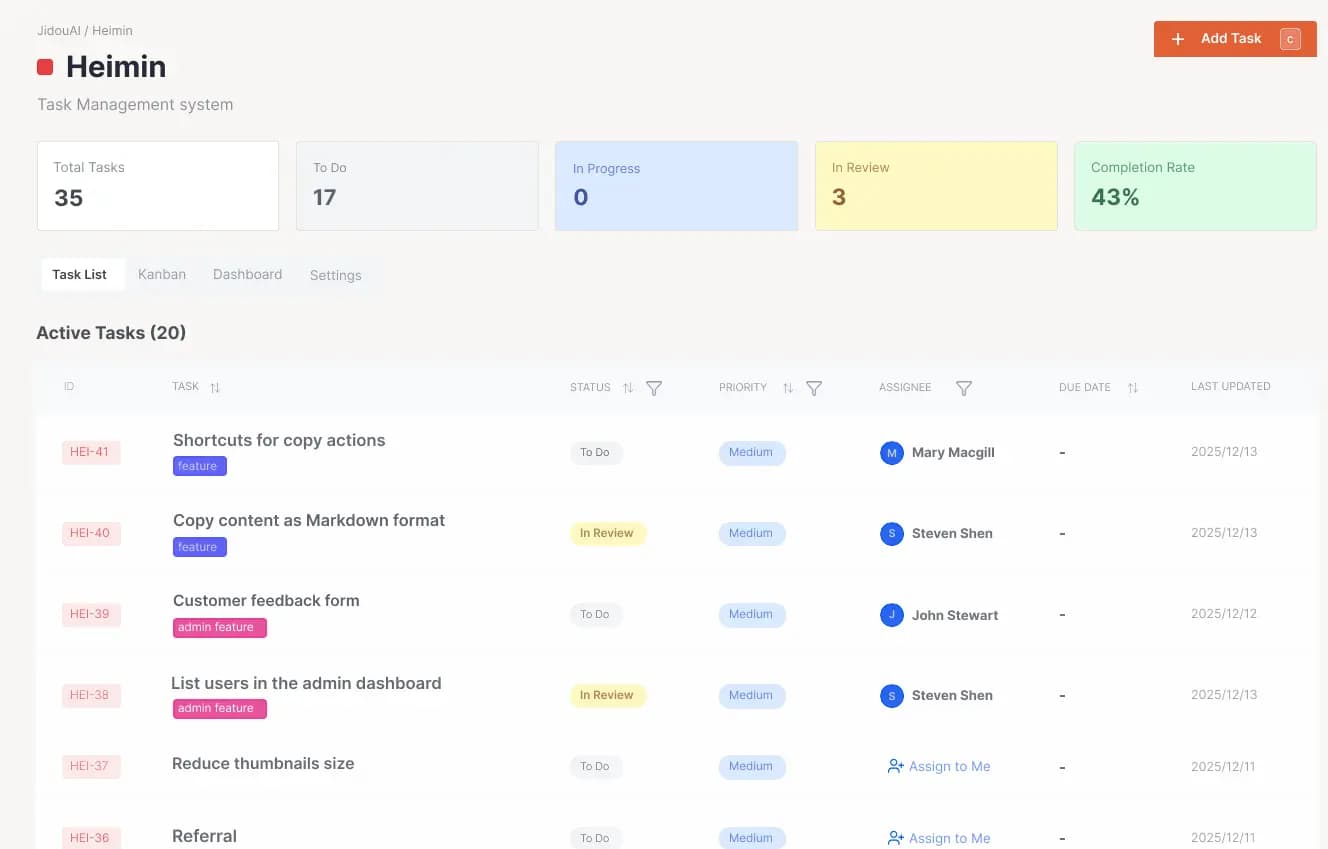Click the person icon next to Assign to Me on HEI-36
The height and width of the screenshot is (849, 1328).
(893, 837)
